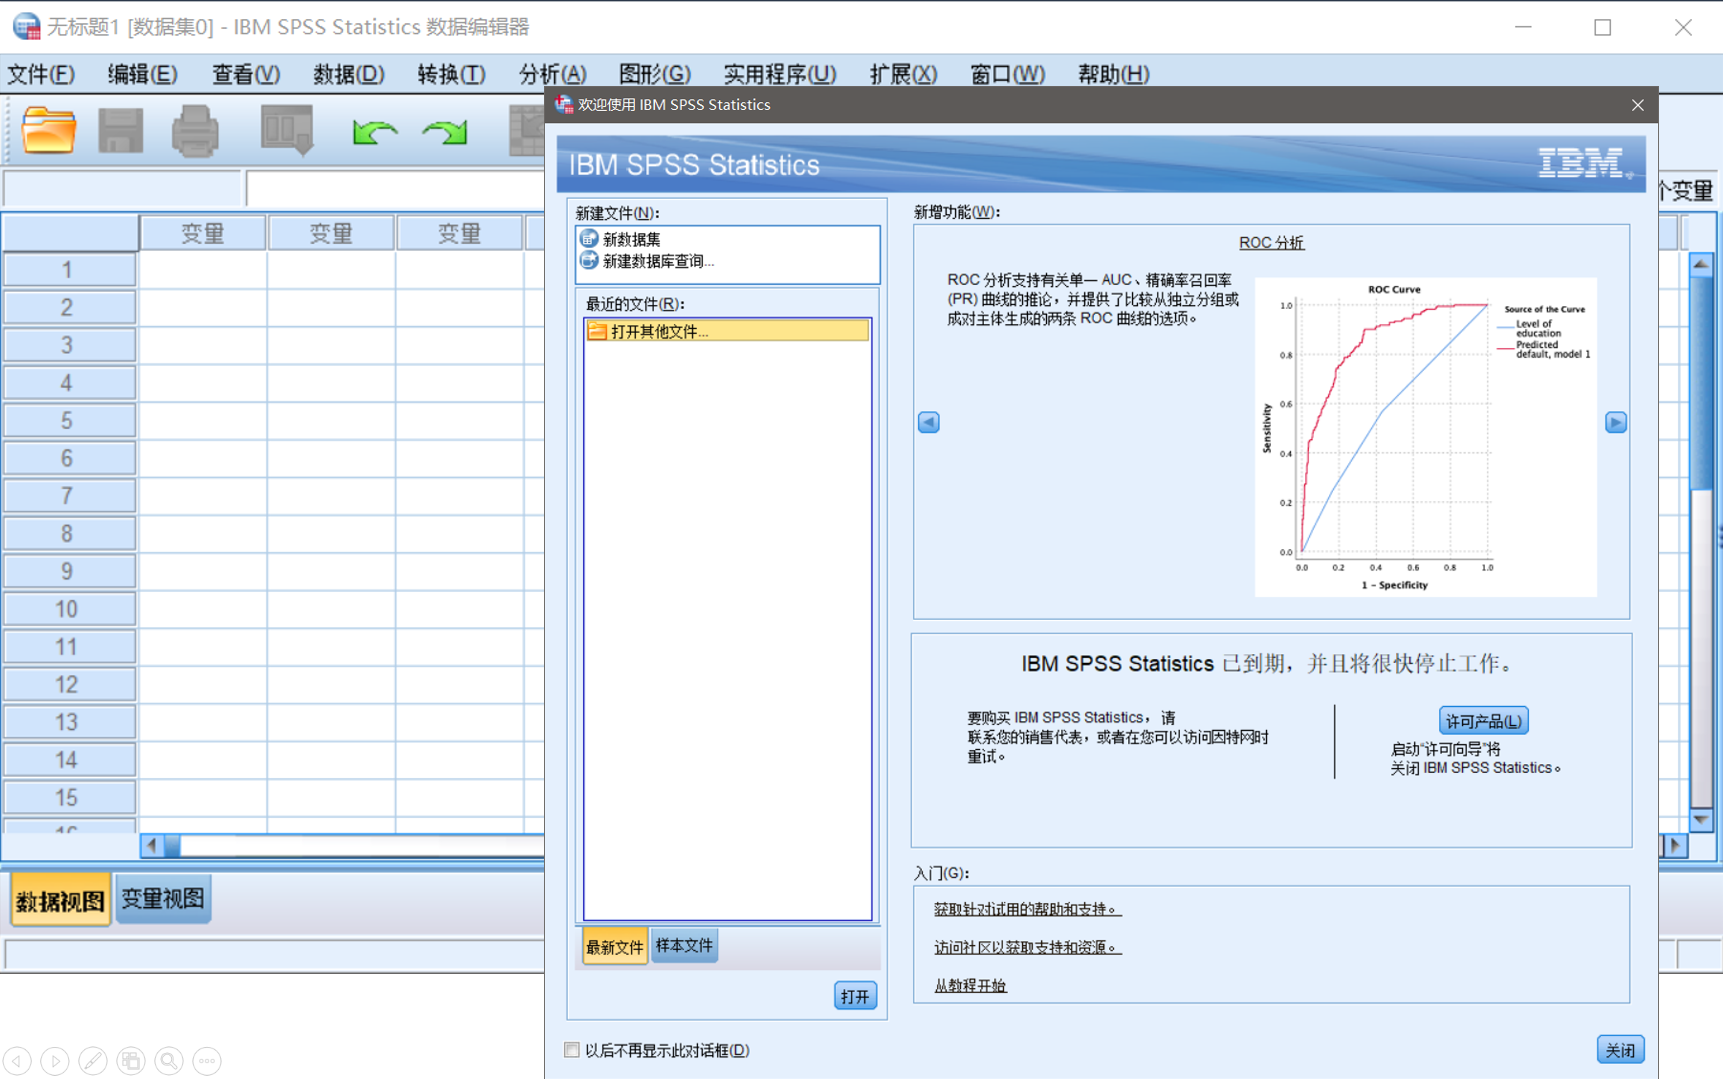
Task: Click the open folder toolbar icon
Action: pos(49,130)
